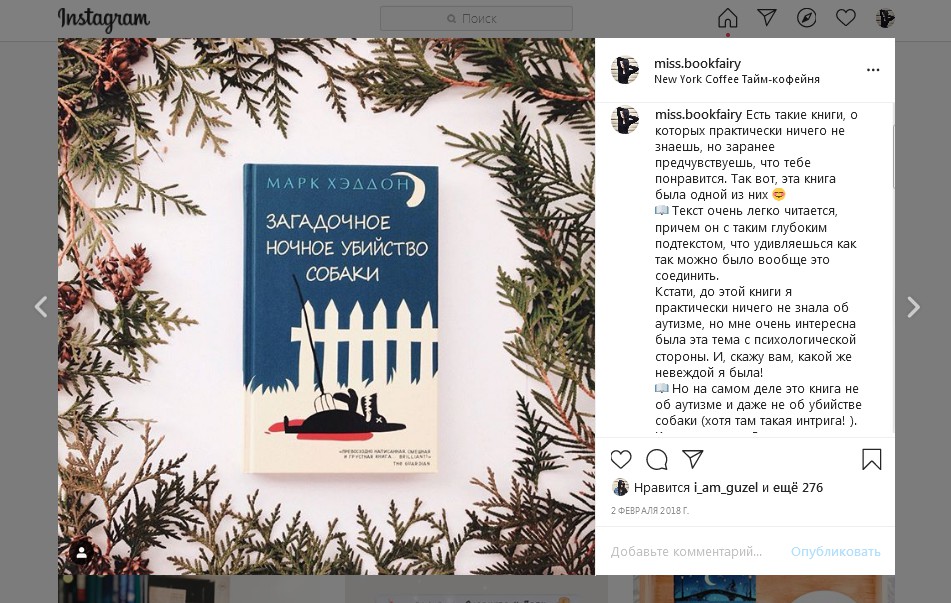Open the Explore compass icon
Image resolution: width=951 pixels, height=603 pixels.
pyautogui.click(x=806, y=18)
